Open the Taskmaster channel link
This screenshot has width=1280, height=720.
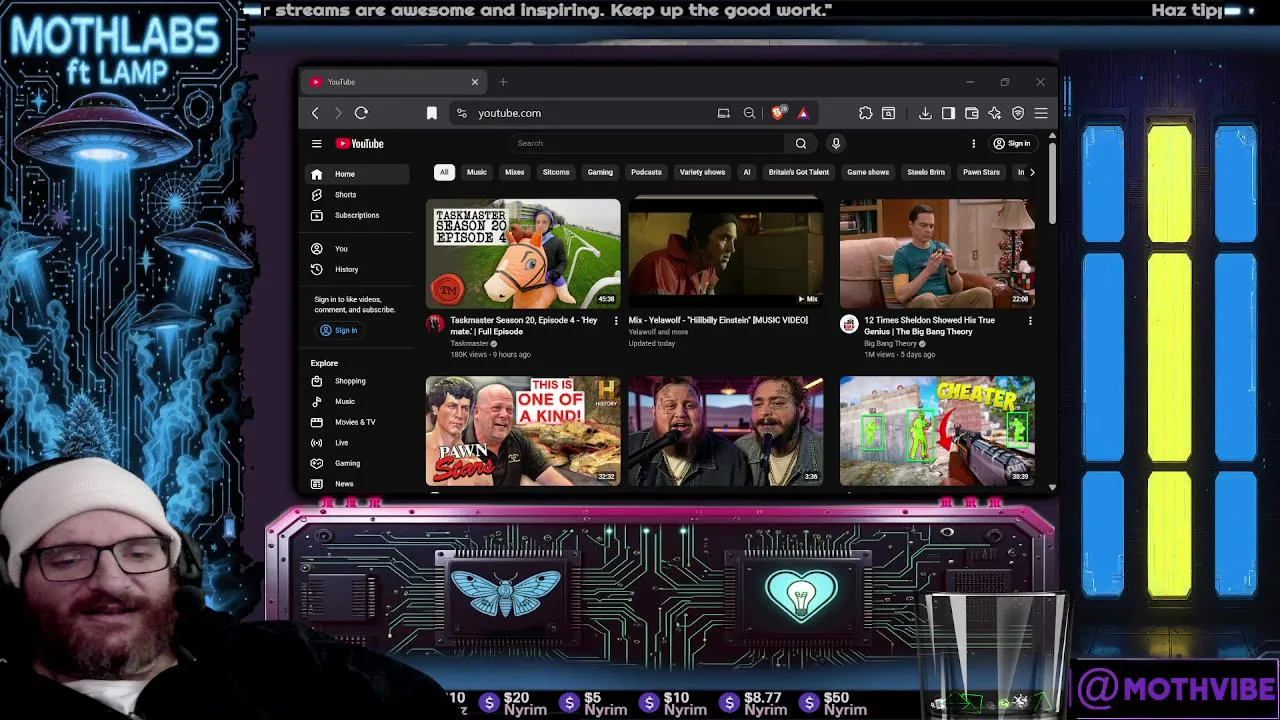coord(469,343)
